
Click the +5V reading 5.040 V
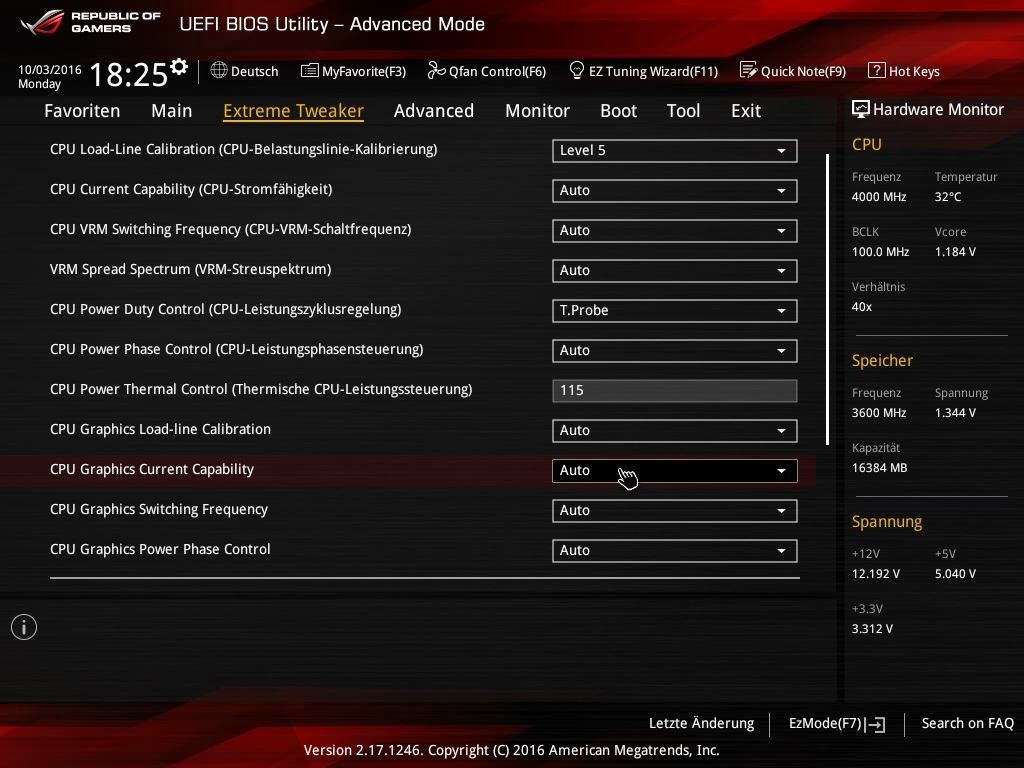click(955, 574)
